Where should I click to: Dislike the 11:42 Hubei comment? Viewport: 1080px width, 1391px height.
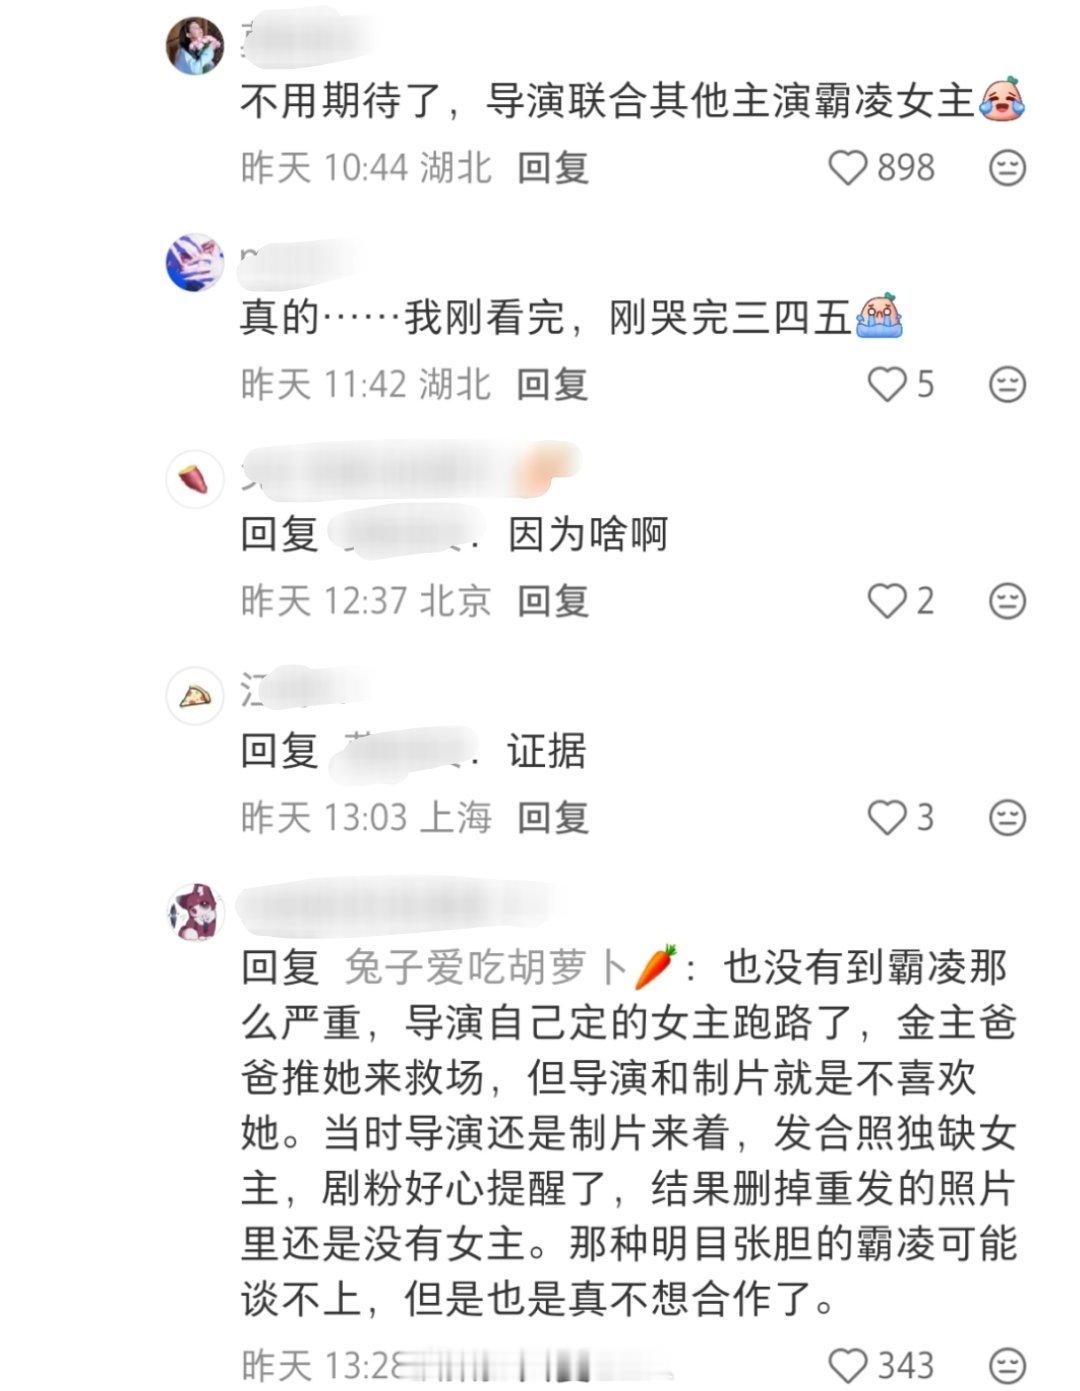coord(1007,384)
